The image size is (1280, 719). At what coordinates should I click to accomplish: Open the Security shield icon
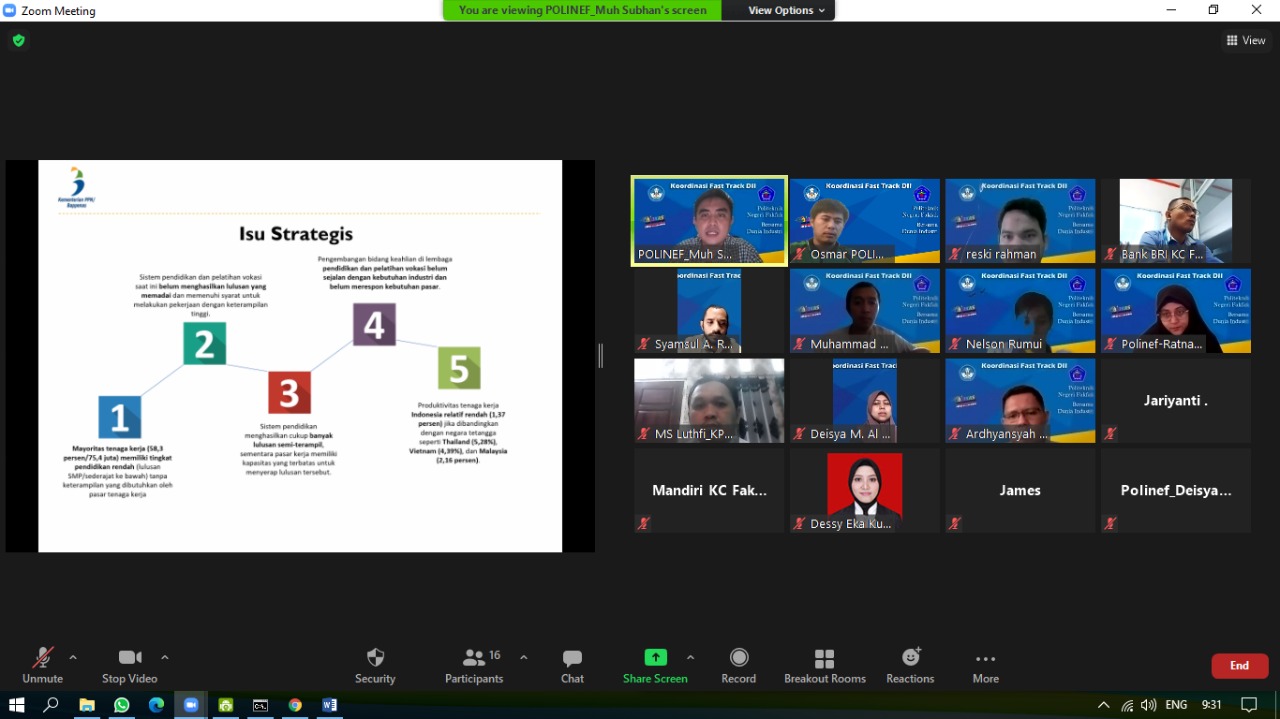click(375, 665)
